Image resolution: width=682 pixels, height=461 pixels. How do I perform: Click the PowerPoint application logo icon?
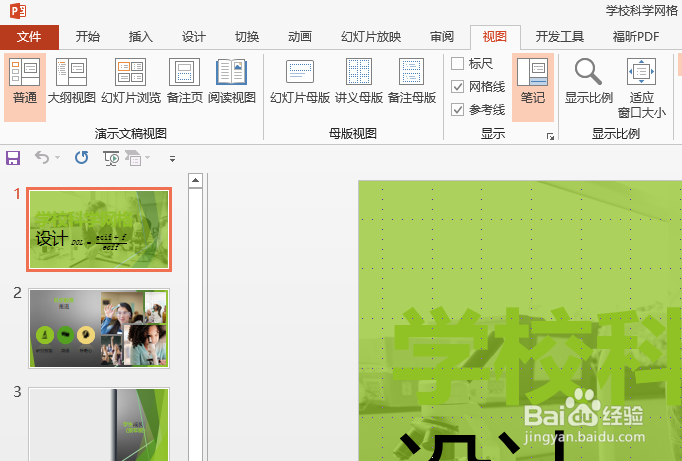18,10
